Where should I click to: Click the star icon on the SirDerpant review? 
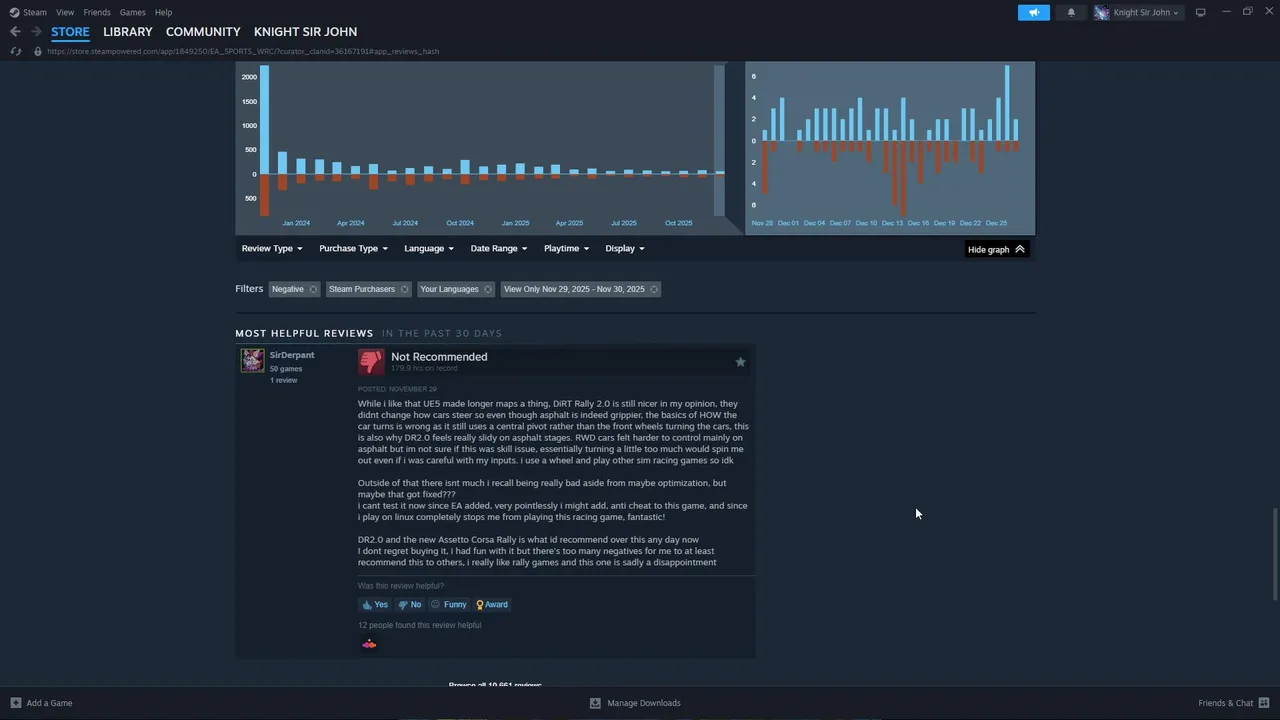740,362
